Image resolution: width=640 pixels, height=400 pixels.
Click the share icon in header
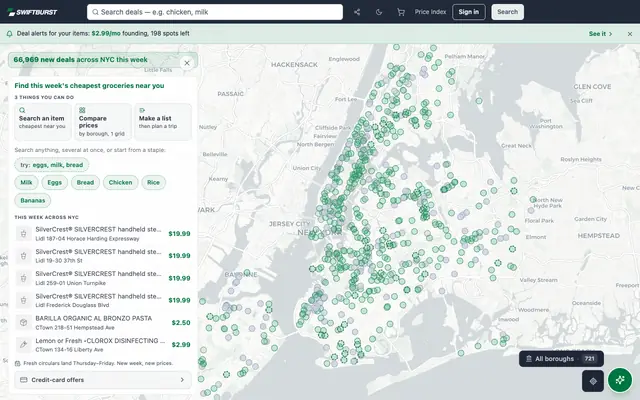point(357,12)
